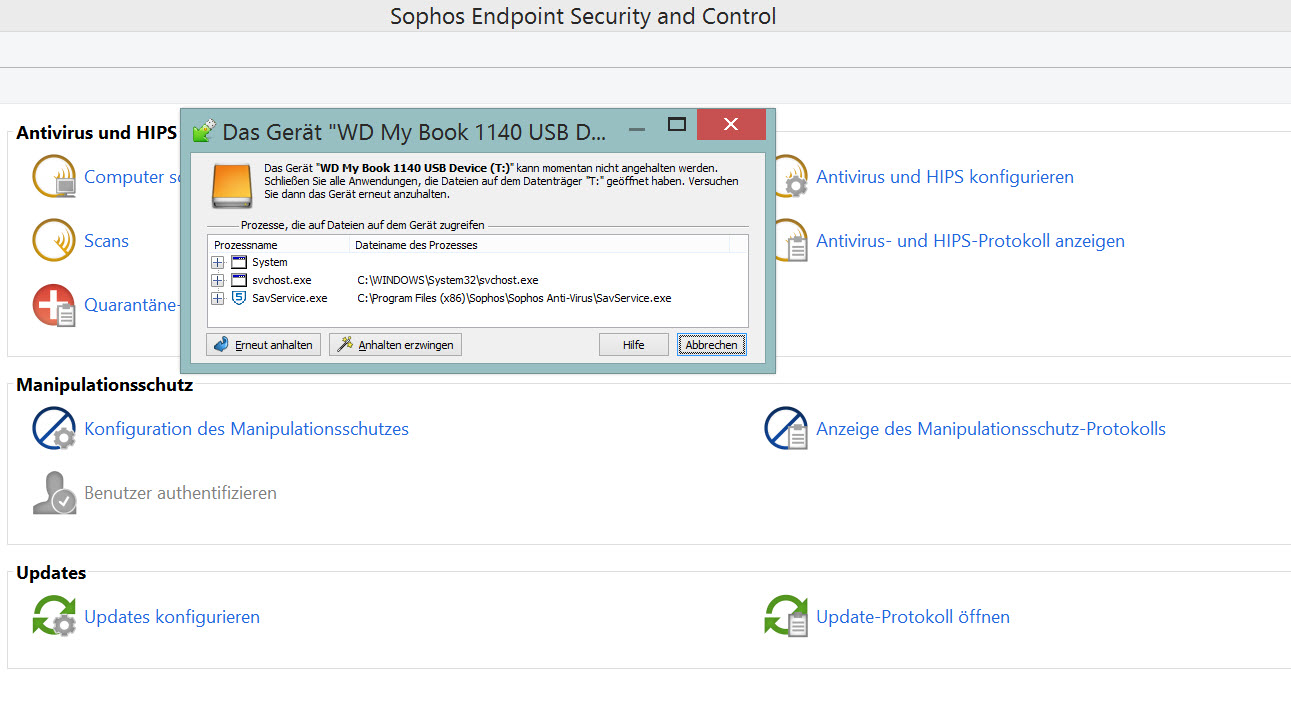Open the Quarantäne link
This screenshot has height=715, width=1291.
(x=131, y=305)
